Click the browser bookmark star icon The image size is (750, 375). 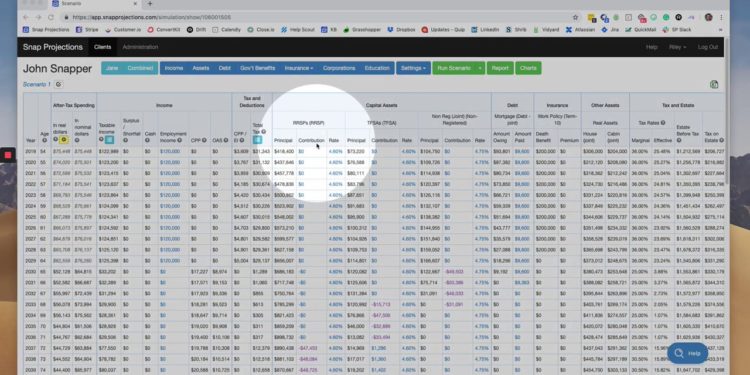(575, 17)
